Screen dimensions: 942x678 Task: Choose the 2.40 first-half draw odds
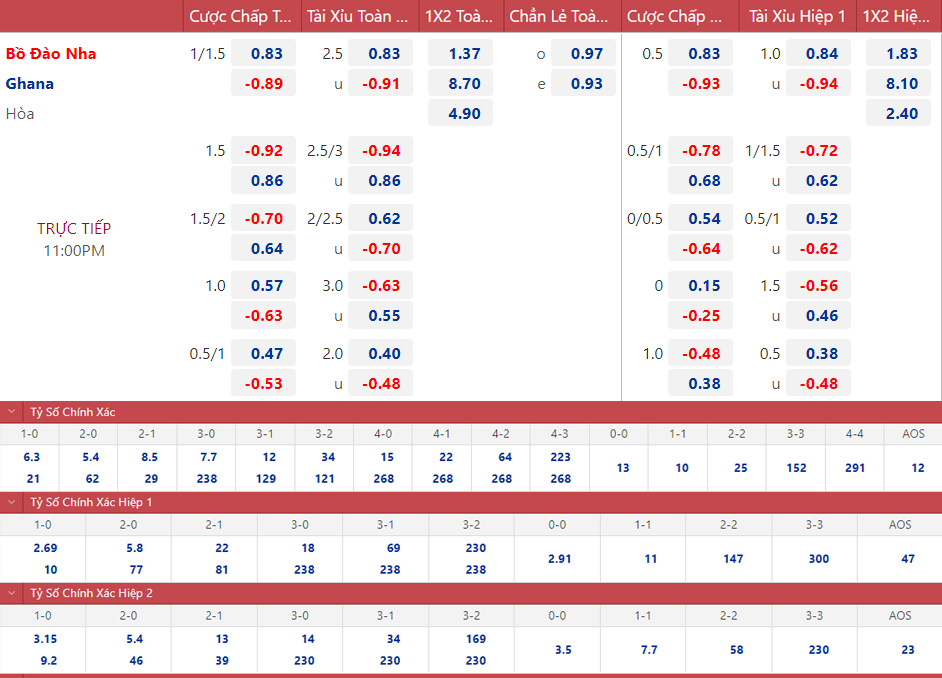pos(898,114)
